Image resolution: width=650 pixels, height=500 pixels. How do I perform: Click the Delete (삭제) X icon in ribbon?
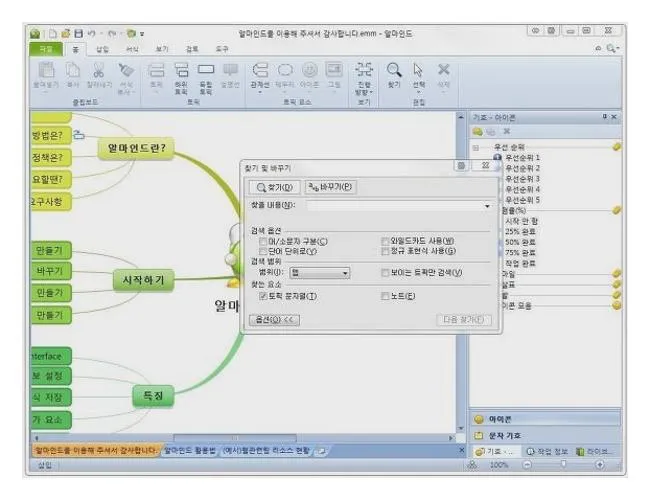444,69
